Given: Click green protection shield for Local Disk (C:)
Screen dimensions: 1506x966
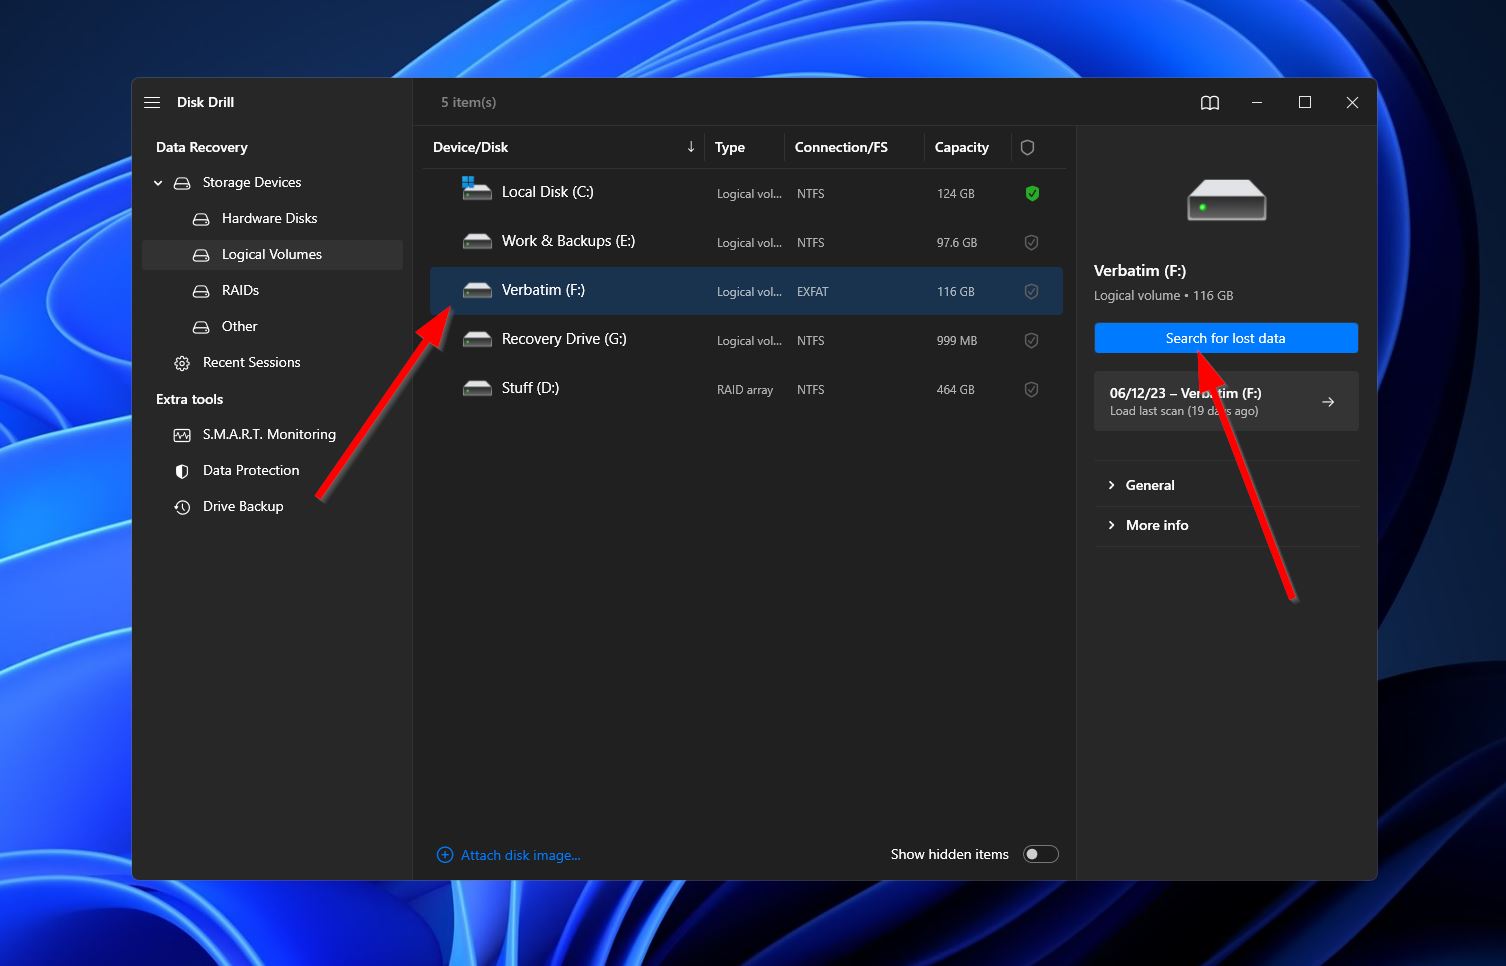Looking at the screenshot, I should pyautogui.click(x=1032, y=193).
